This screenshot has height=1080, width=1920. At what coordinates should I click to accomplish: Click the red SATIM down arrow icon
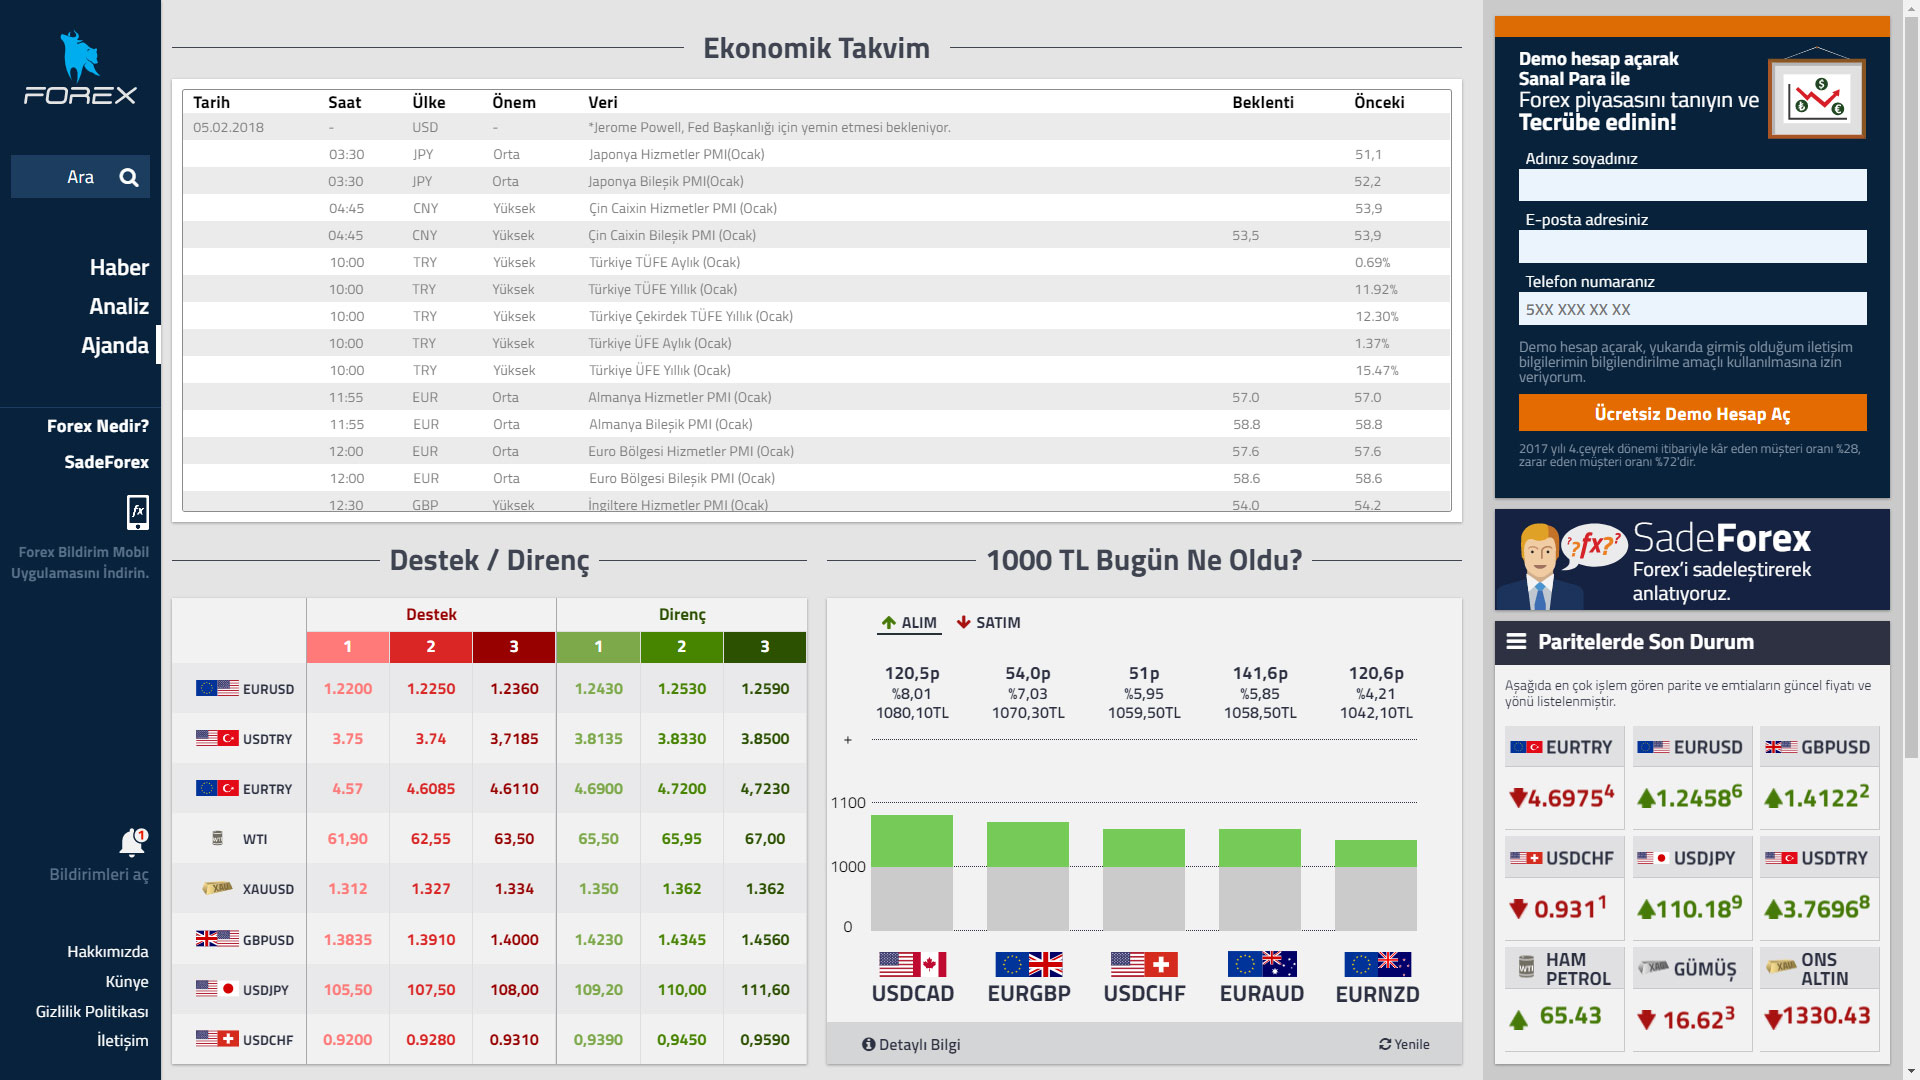coord(964,622)
